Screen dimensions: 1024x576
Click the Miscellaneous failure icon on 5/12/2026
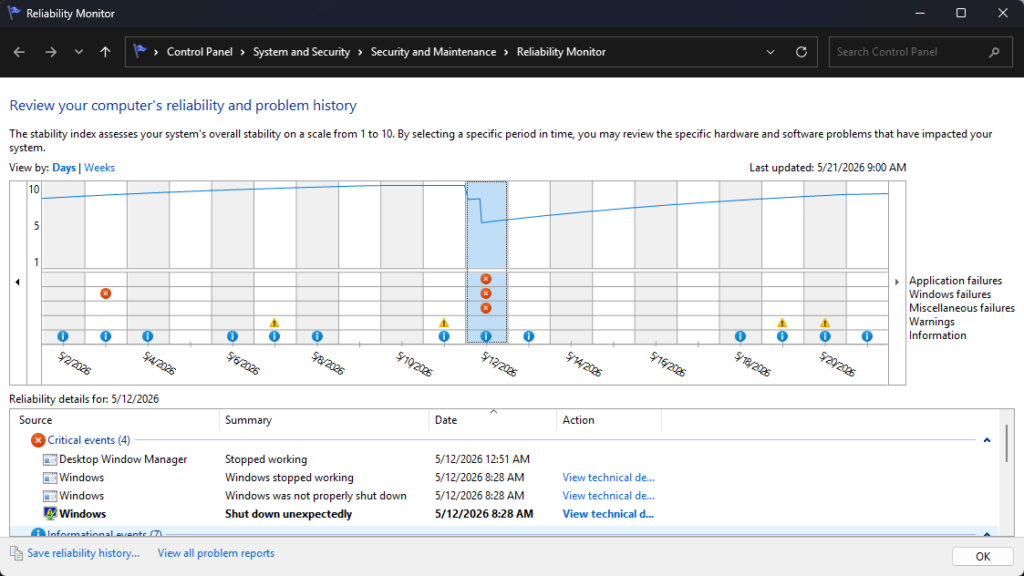click(x=486, y=308)
